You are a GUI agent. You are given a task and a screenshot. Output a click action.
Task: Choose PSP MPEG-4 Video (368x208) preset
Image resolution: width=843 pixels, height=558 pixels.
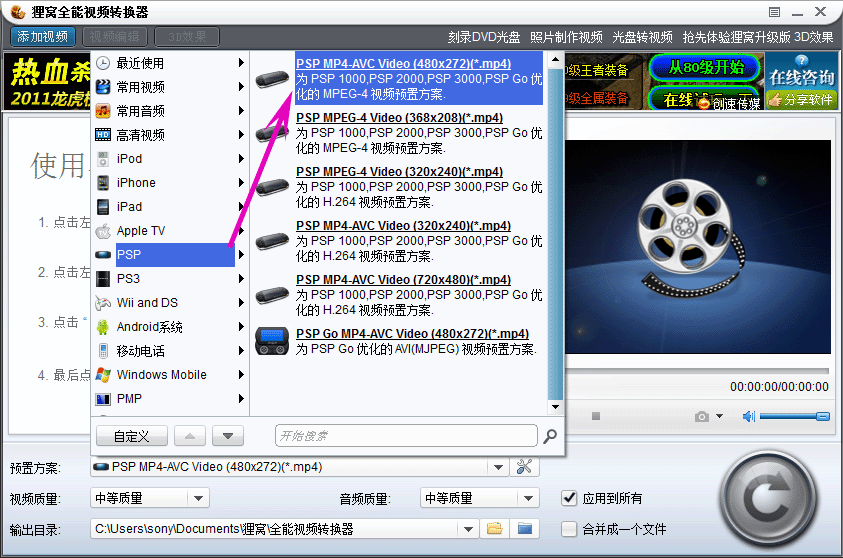[x=399, y=118]
